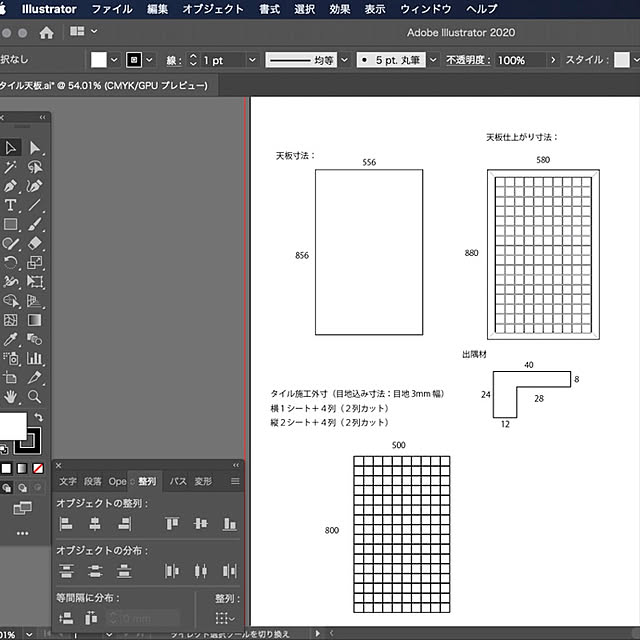Select the Selection tool (black arrow)
Viewport: 640px width, 640px height.
[x=11, y=148]
